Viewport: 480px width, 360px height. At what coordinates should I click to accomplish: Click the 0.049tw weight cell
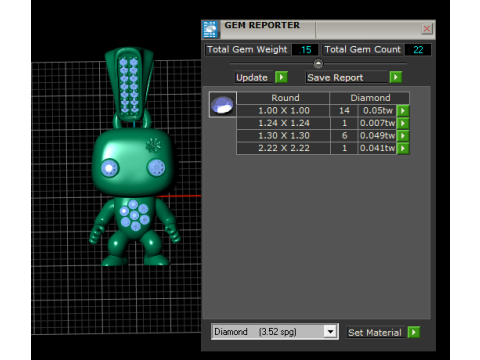point(377,136)
